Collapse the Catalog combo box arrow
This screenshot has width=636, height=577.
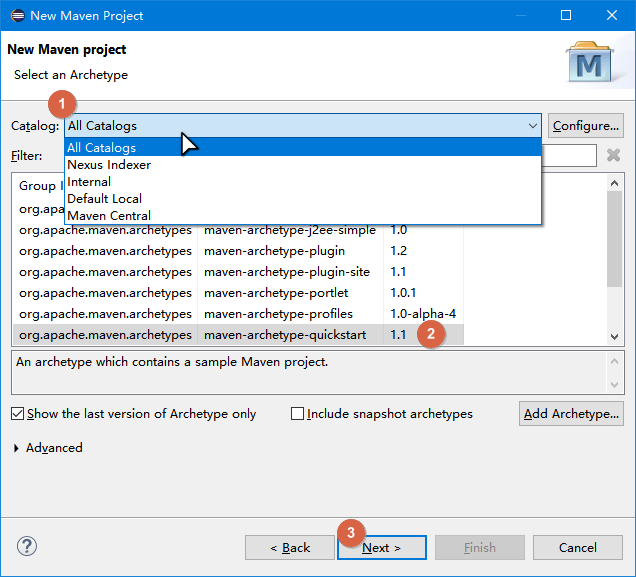[533, 126]
